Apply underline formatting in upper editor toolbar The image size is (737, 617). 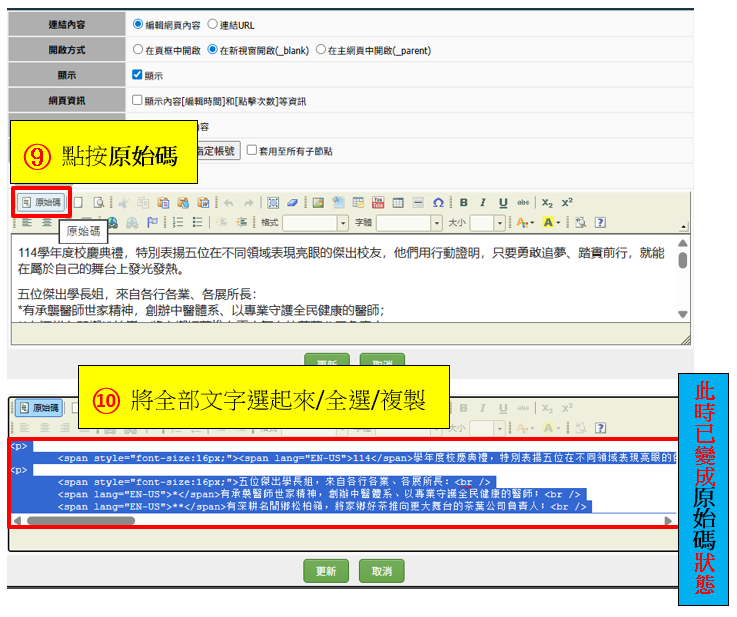click(503, 202)
